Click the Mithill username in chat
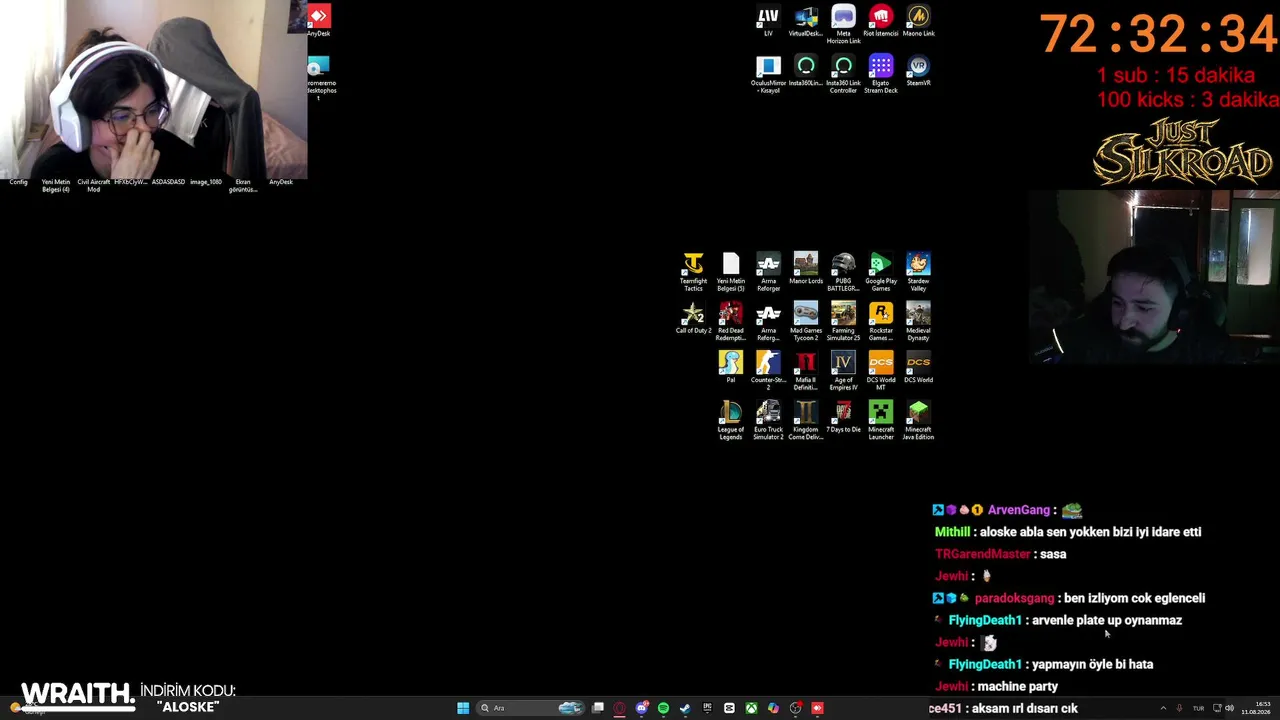 (x=952, y=532)
